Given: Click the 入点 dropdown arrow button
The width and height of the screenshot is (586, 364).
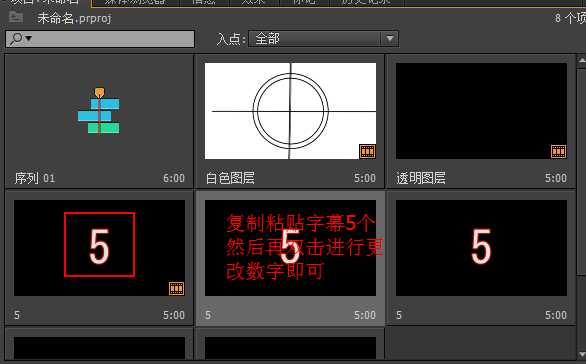Looking at the screenshot, I should [x=390, y=39].
